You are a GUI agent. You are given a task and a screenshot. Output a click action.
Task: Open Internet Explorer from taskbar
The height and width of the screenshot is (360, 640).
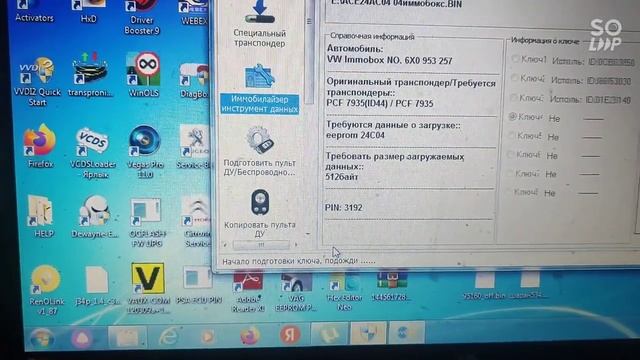click(x=169, y=336)
